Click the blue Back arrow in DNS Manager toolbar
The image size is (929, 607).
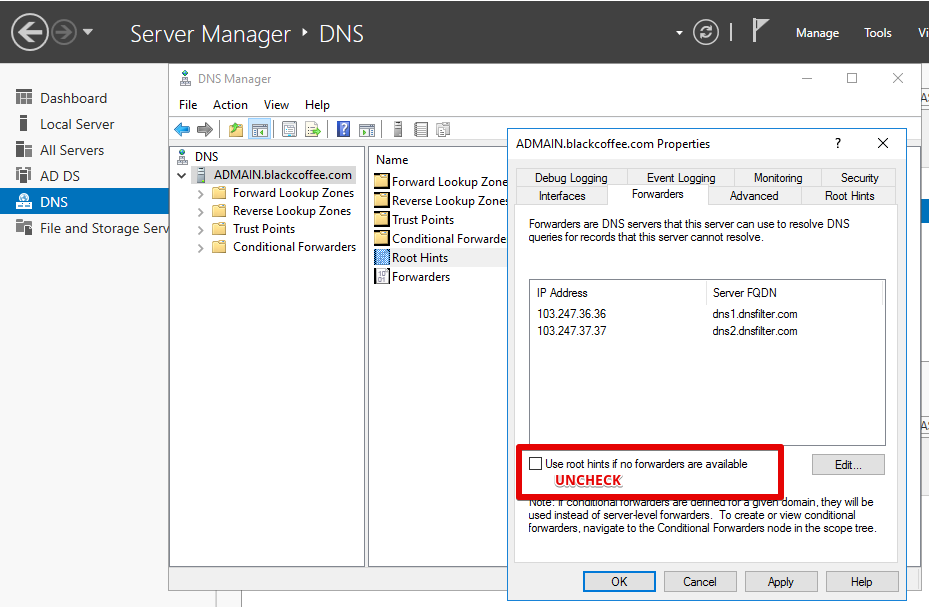pos(182,129)
